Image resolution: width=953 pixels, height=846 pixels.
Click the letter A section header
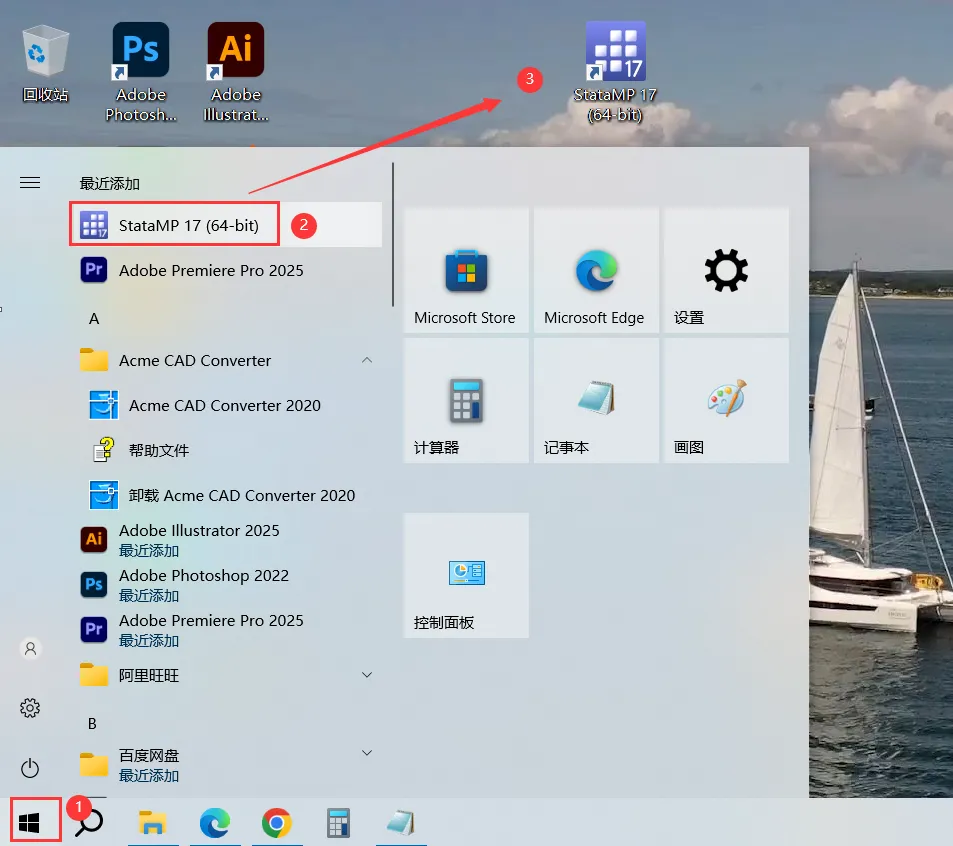pos(94,318)
